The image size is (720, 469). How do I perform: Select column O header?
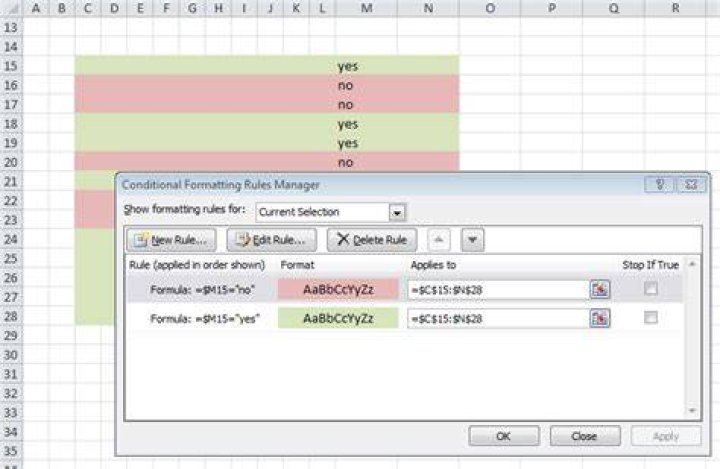click(490, 8)
